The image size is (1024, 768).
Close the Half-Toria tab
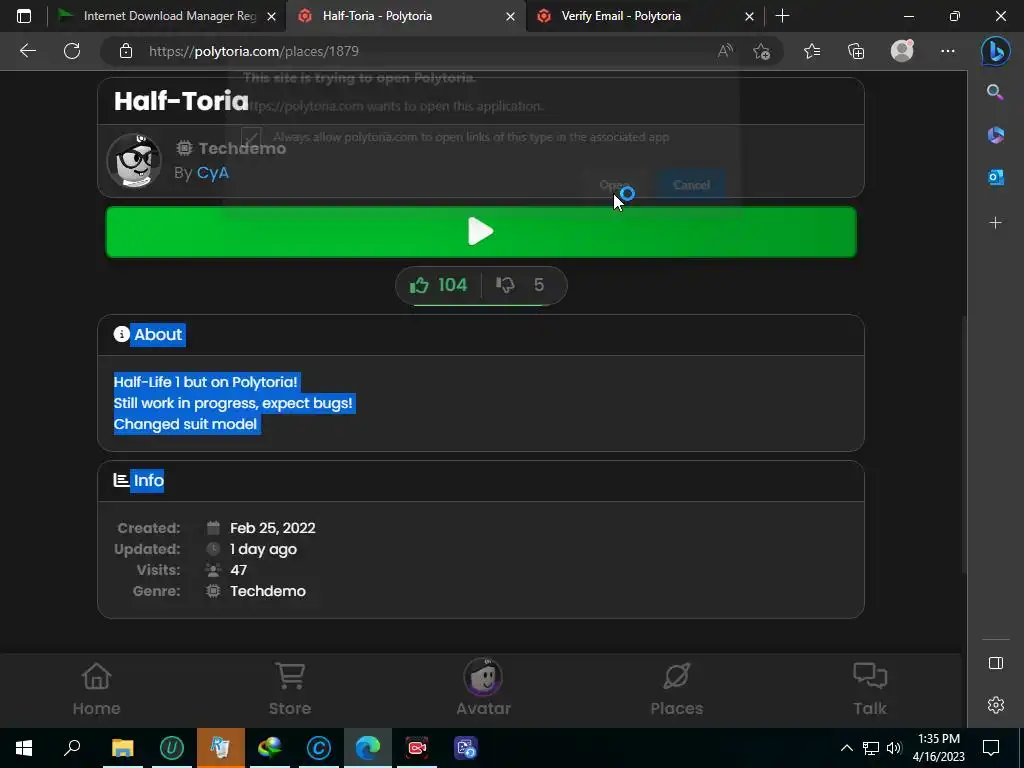click(x=511, y=16)
